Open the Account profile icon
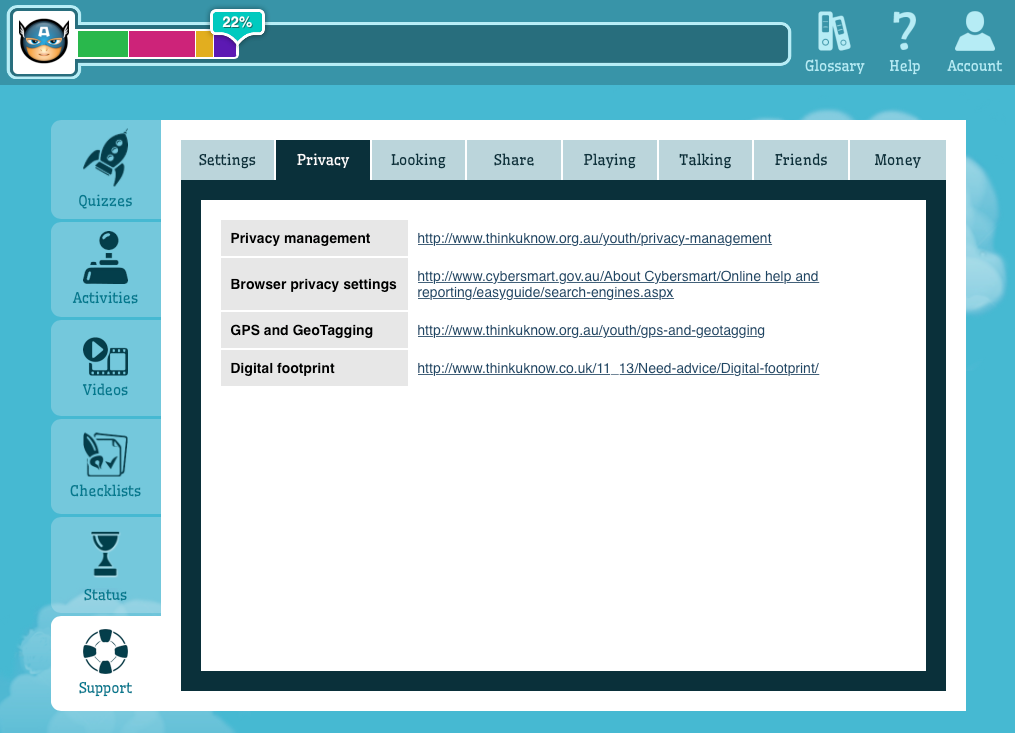The height and width of the screenshot is (733, 1015). [974, 32]
